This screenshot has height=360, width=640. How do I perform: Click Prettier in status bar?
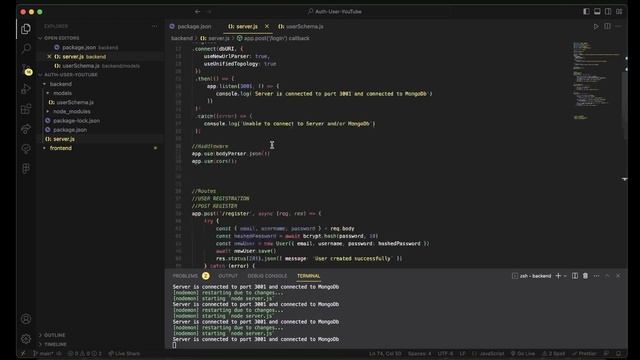[584, 353]
